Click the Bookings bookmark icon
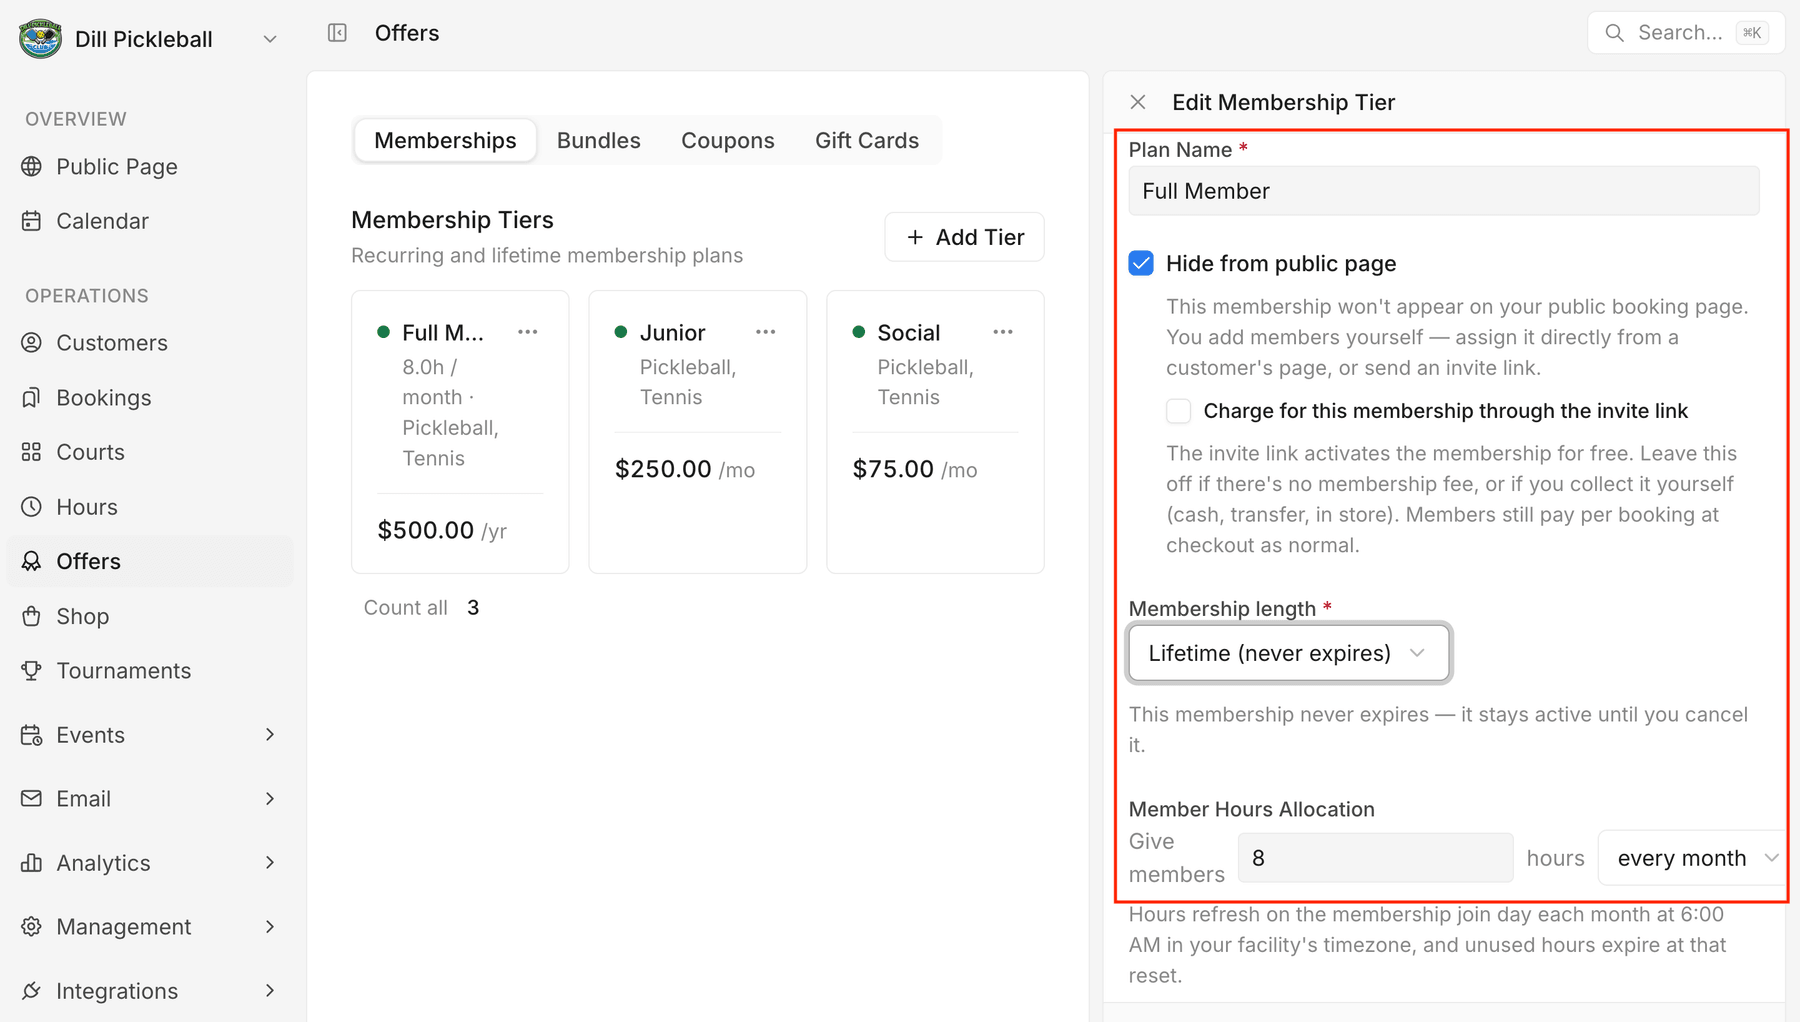 tap(32, 398)
